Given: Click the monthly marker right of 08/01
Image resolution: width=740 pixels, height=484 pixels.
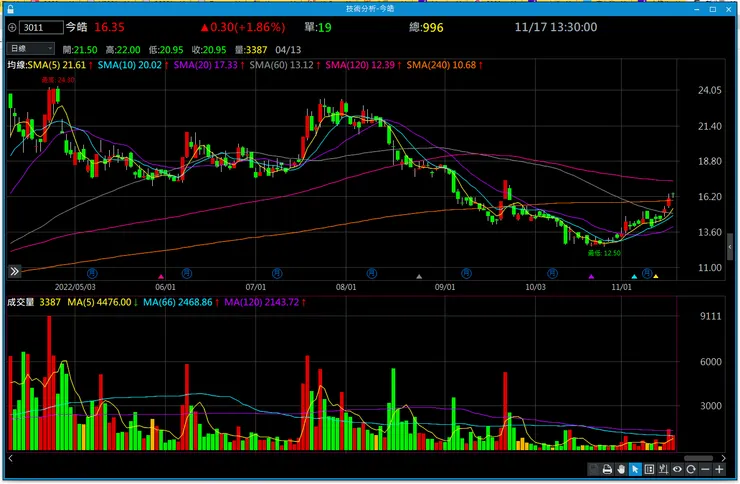Looking at the screenshot, I should [372, 273].
